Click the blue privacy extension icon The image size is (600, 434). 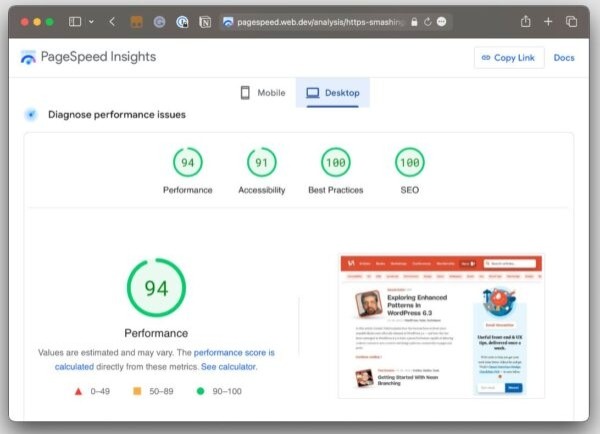coord(182,22)
